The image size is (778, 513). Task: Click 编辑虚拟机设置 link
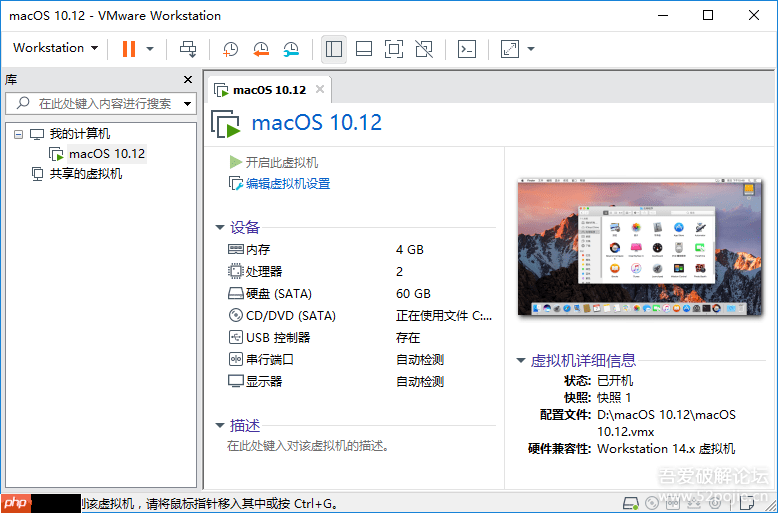[288, 184]
